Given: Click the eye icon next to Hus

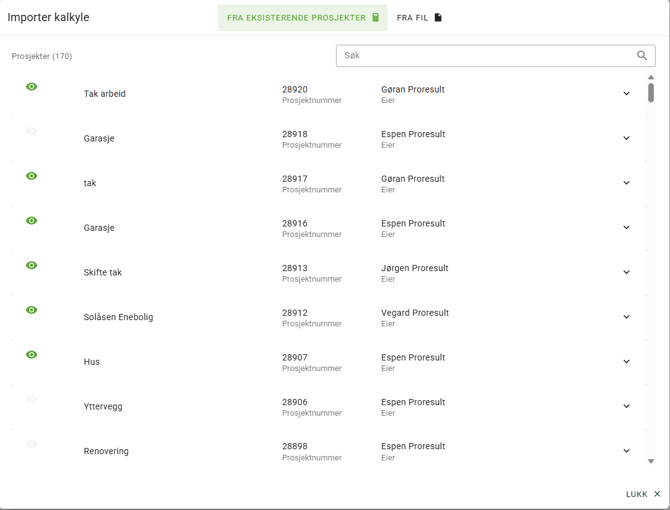Looking at the screenshot, I should 32,355.
